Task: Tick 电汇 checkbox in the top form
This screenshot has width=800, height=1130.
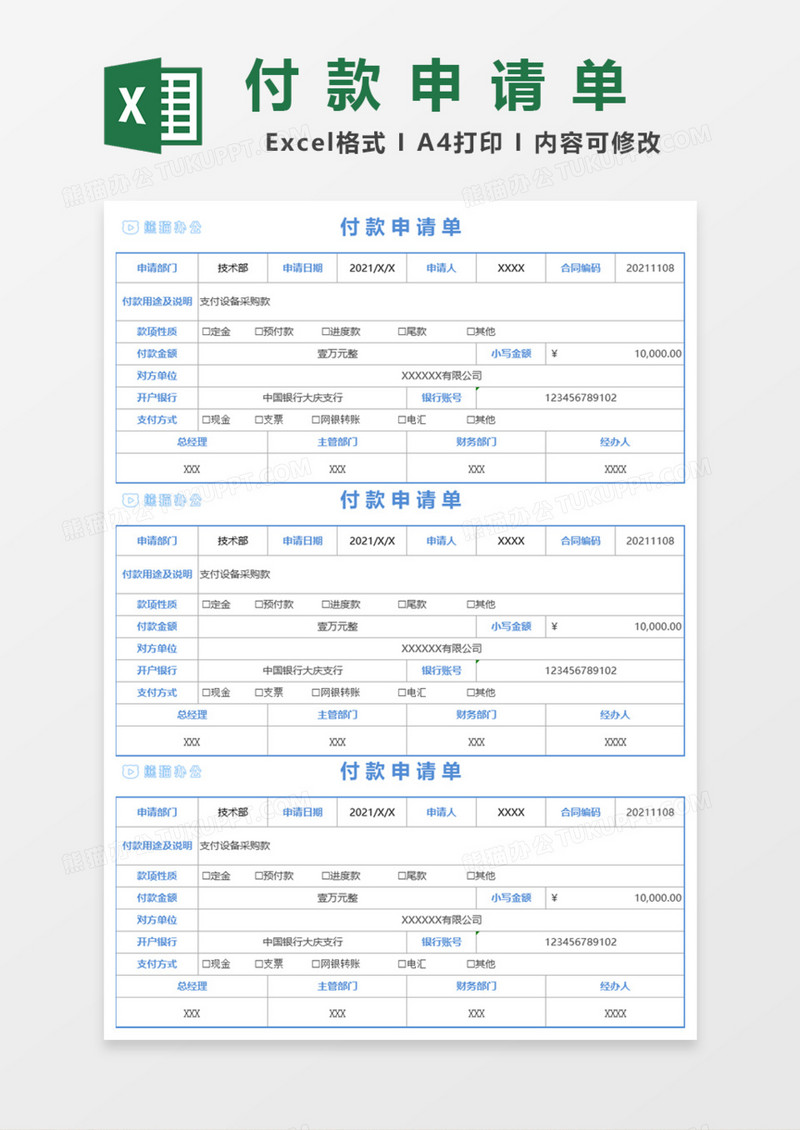Action: (402, 419)
